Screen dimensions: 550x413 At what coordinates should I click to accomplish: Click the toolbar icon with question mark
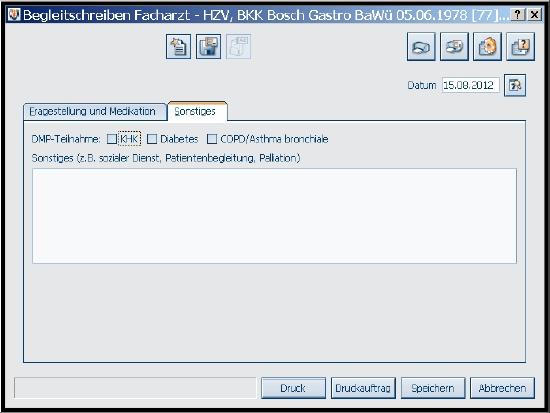click(521, 47)
